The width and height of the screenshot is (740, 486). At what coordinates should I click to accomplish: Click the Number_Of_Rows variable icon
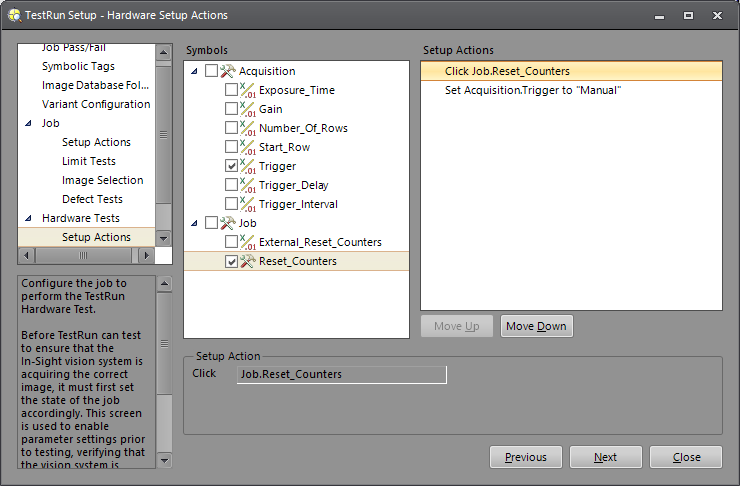[248, 128]
